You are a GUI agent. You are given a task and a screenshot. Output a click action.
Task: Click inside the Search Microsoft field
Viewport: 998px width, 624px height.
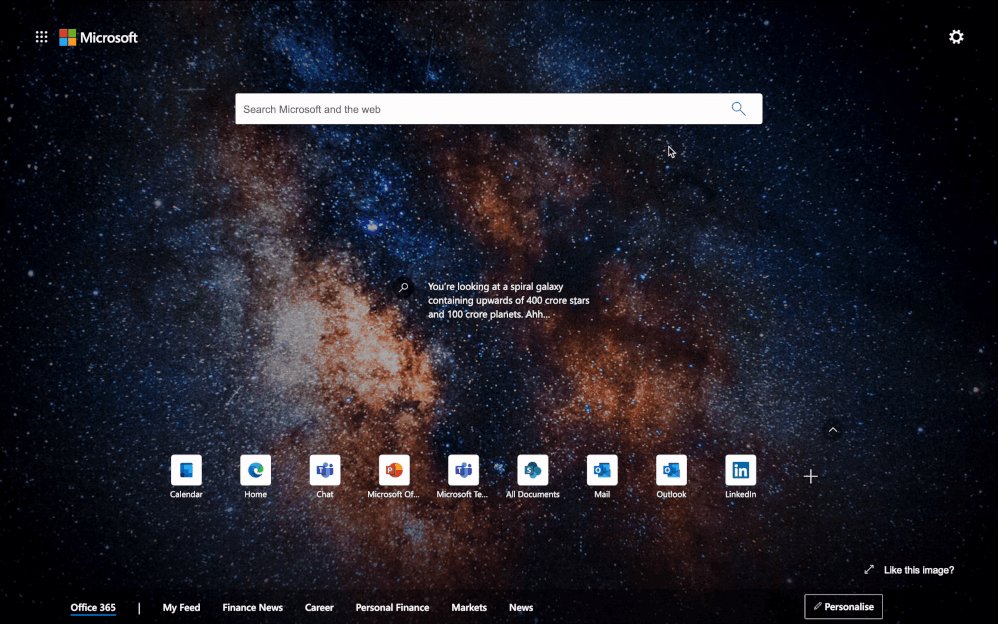tap(450, 108)
